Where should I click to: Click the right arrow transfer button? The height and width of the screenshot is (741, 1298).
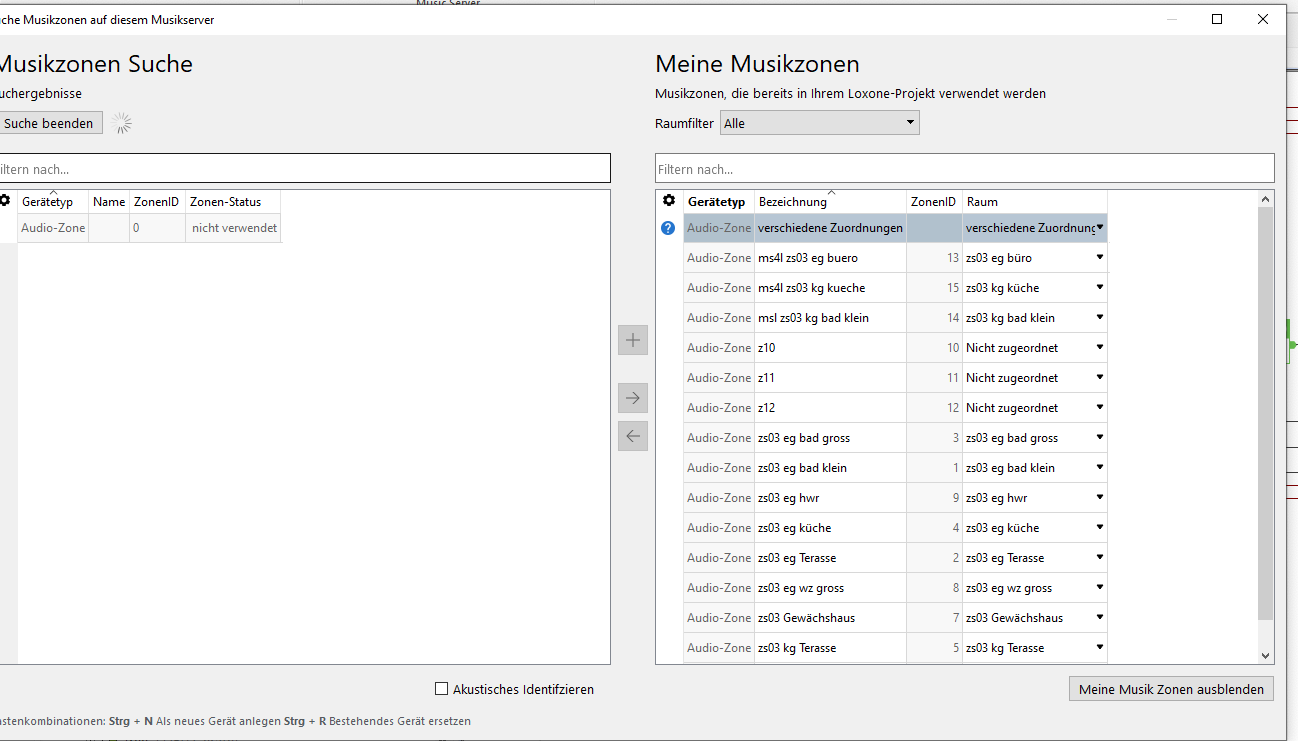pyautogui.click(x=633, y=398)
